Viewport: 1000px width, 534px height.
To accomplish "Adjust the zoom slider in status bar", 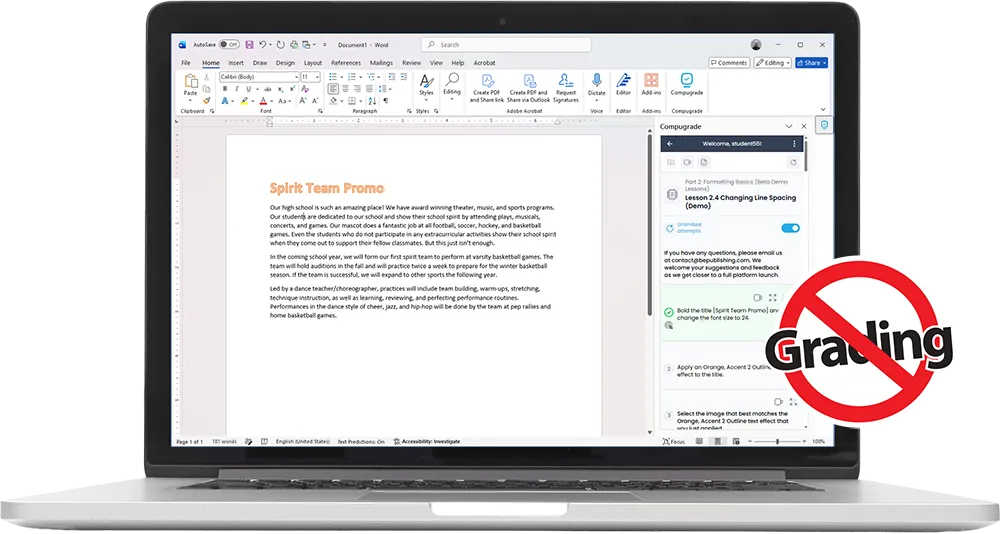I will point(777,441).
